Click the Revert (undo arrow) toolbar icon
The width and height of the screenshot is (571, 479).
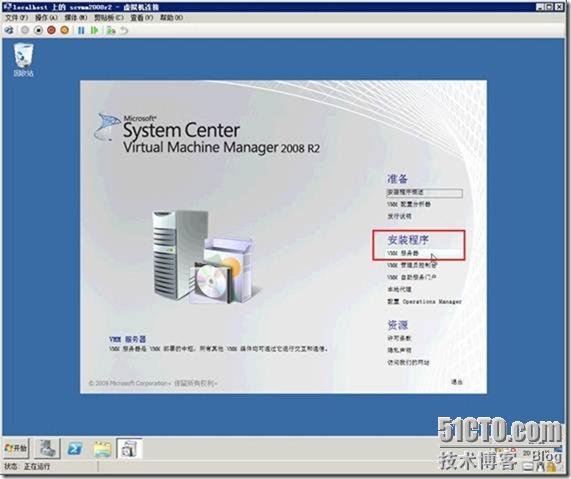tap(124, 30)
